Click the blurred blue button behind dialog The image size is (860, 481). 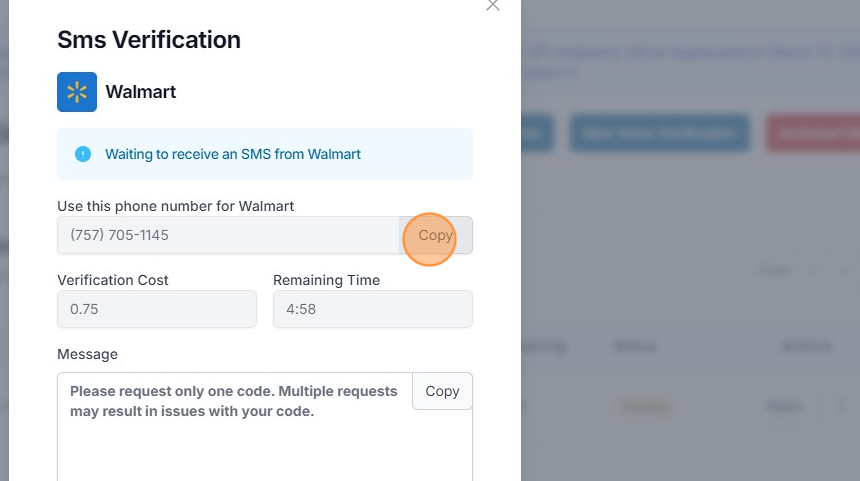[x=658, y=133]
